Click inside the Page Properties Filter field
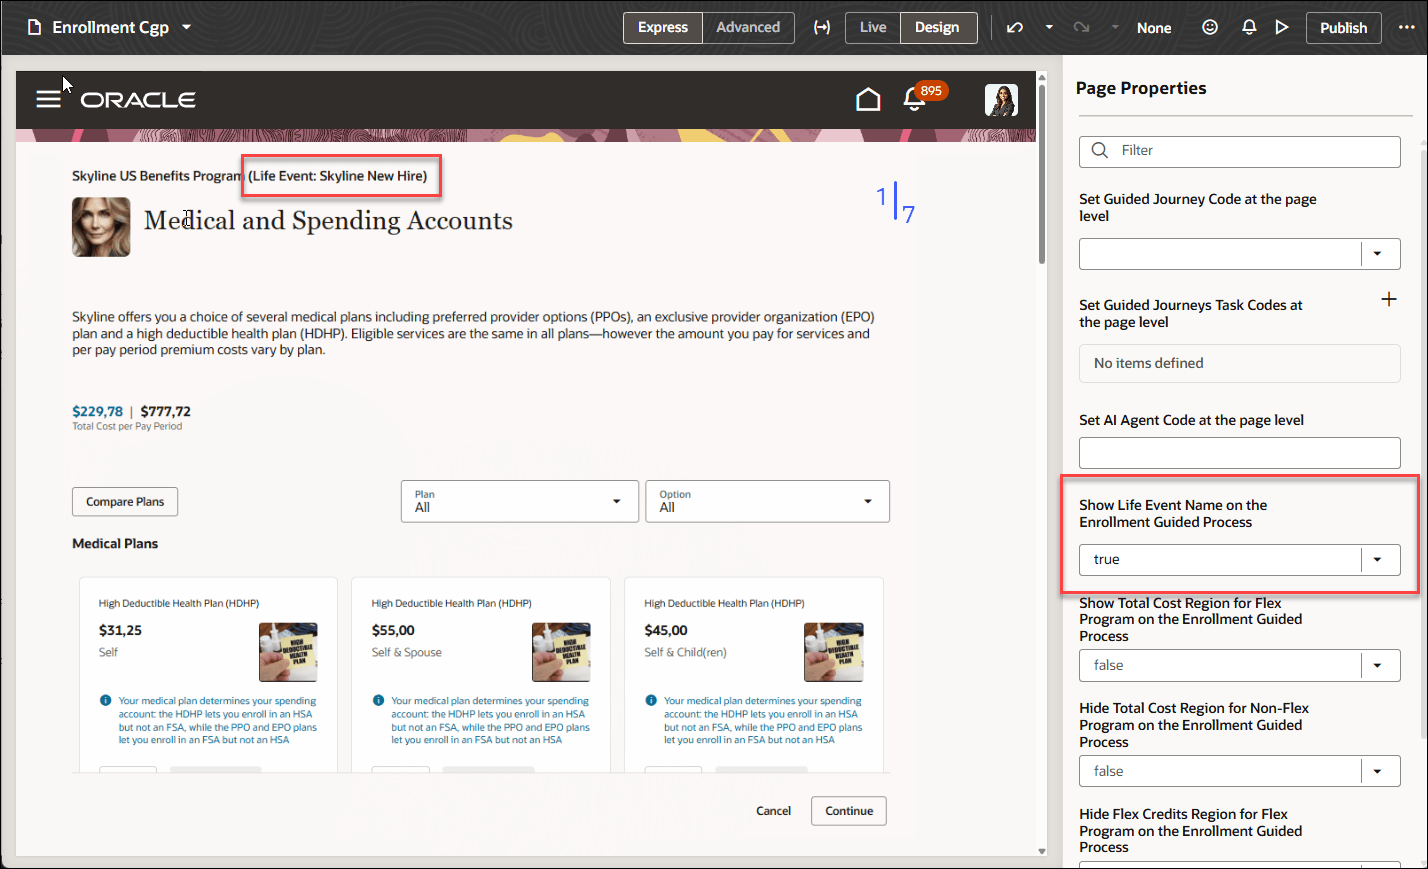Viewport: 1428px width, 869px height. pyautogui.click(x=1239, y=151)
